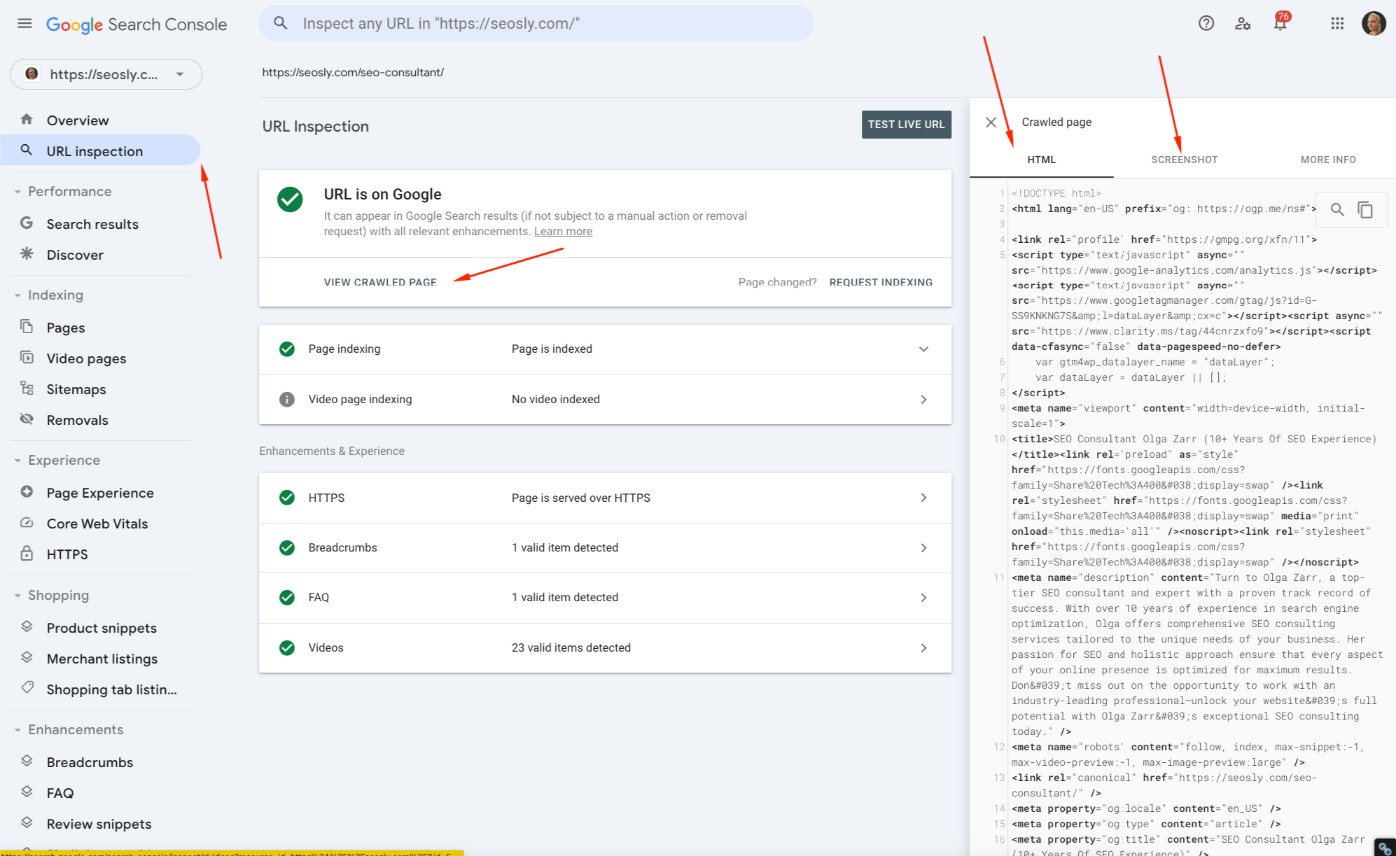Open the Google apps grid
Screen dimensions: 1396x856
point(1337,23)
